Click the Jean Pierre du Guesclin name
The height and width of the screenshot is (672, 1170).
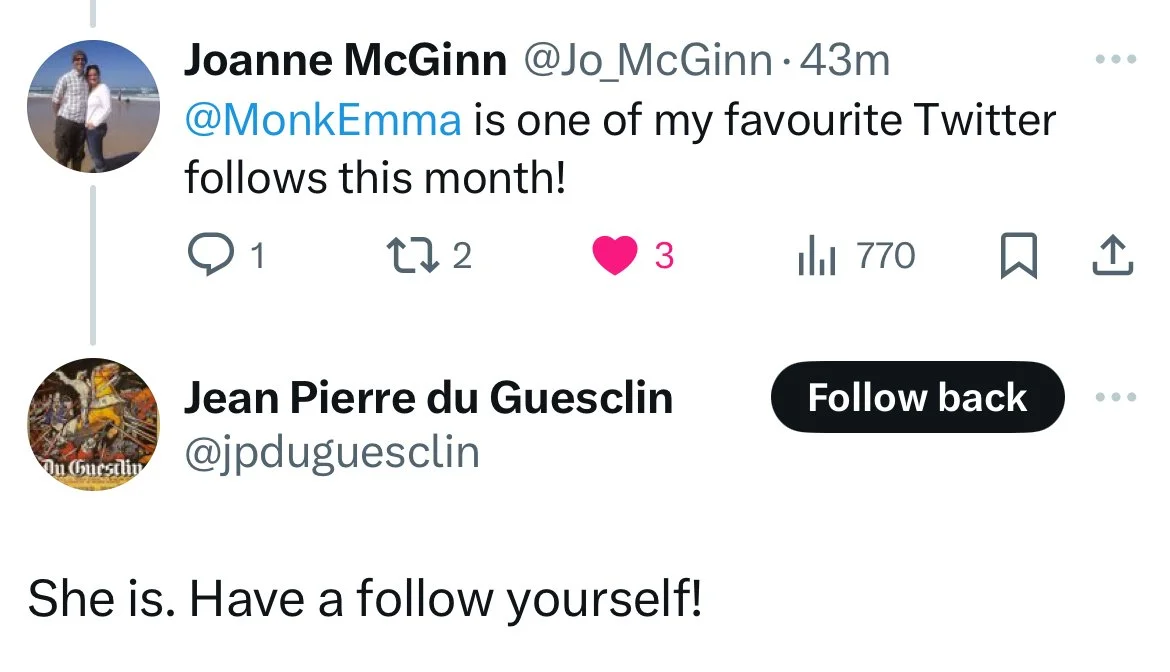click(x=428, y=398)
